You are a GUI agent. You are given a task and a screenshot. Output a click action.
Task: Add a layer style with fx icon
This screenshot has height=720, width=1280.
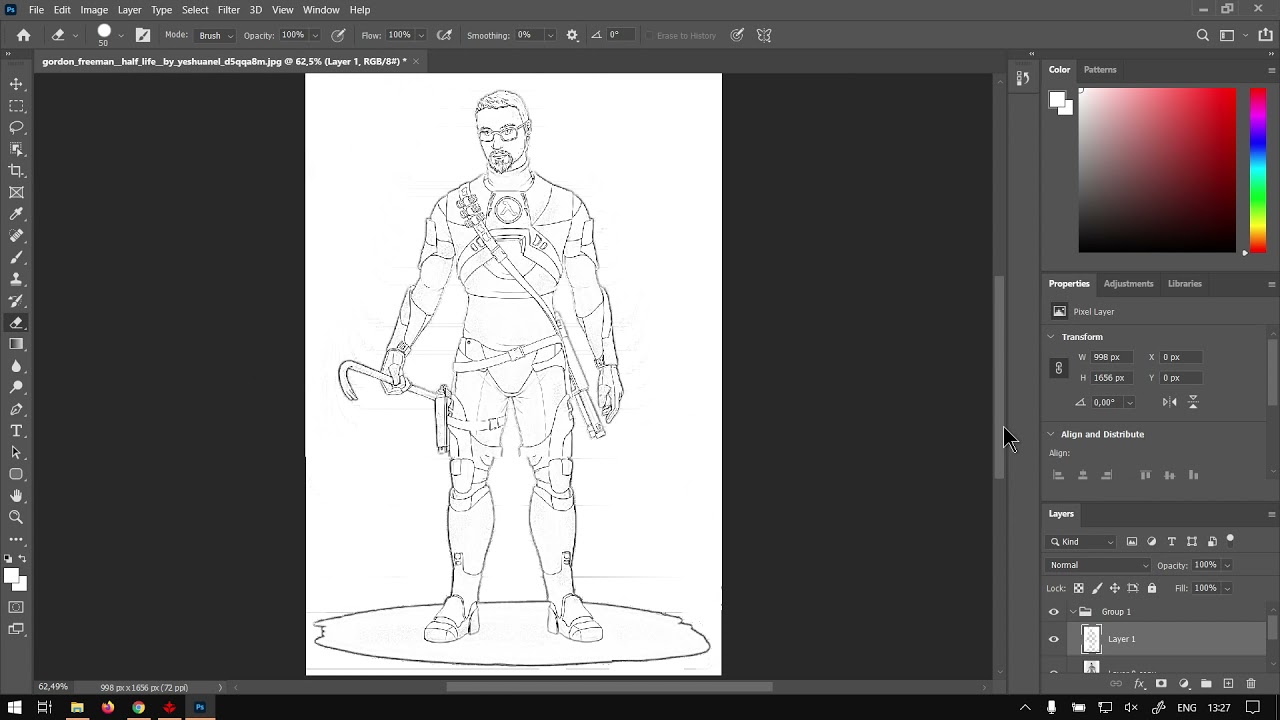pos(1139,684)
